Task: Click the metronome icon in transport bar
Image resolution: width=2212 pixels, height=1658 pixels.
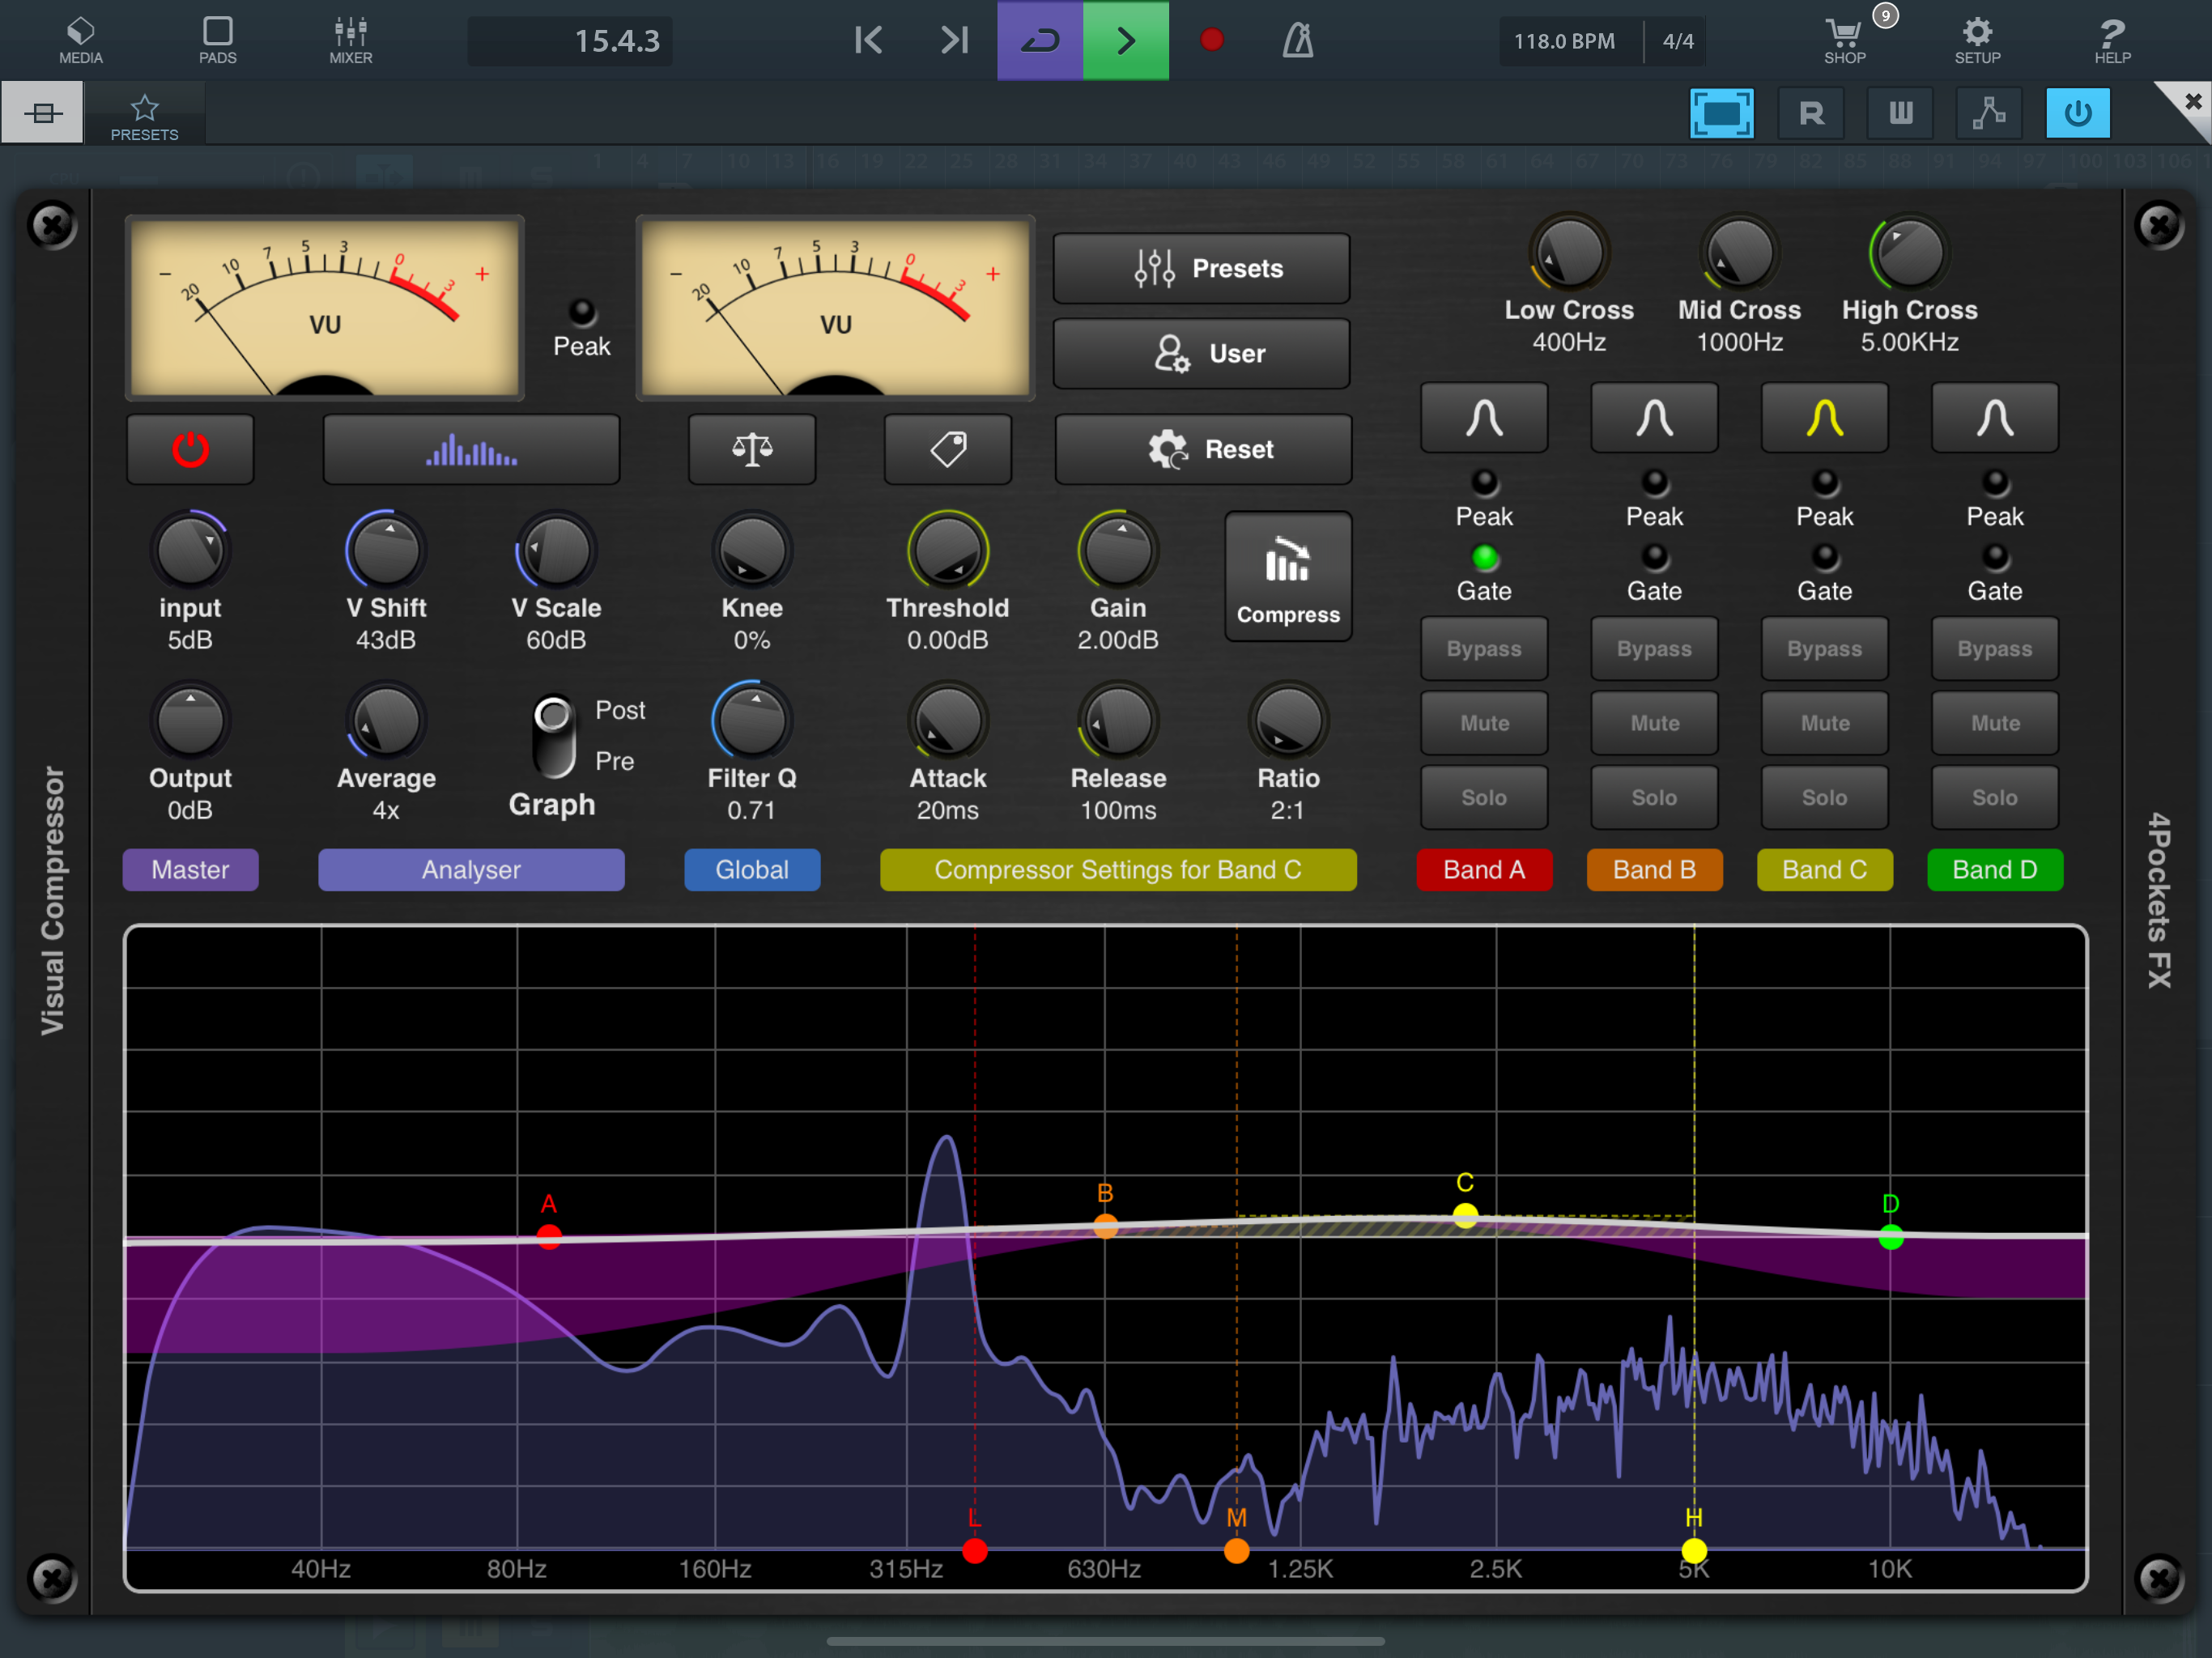Action: pyautogui.click(x=1297, y=41)
